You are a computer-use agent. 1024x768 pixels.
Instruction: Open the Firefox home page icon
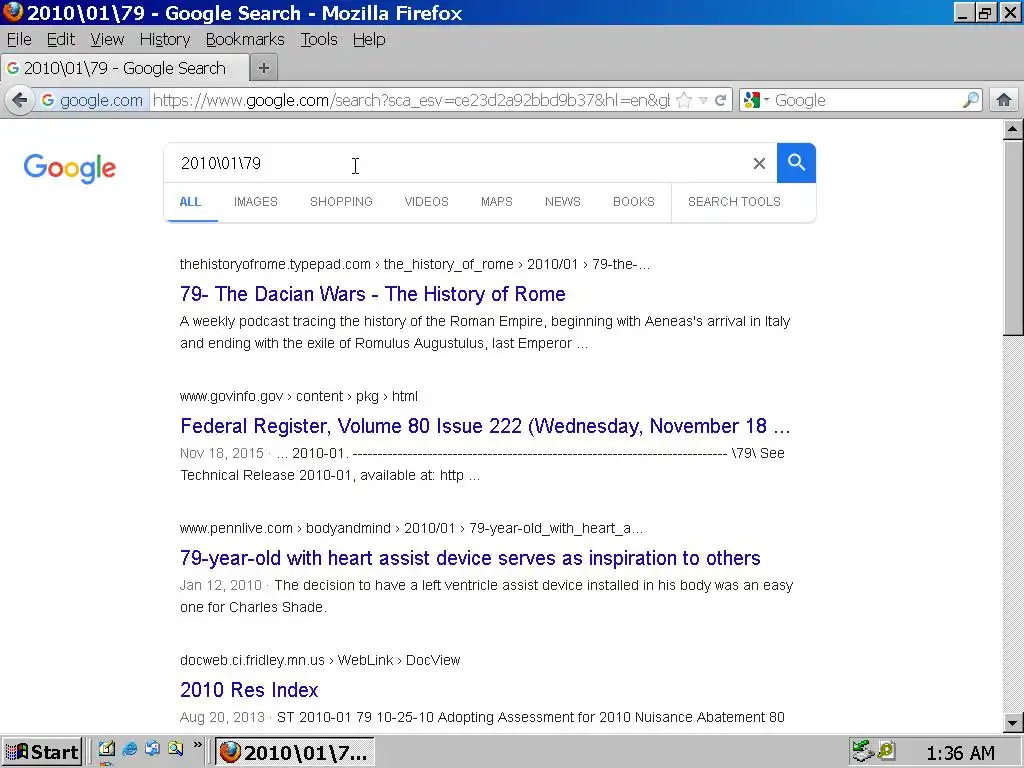tap(1004, 100)
